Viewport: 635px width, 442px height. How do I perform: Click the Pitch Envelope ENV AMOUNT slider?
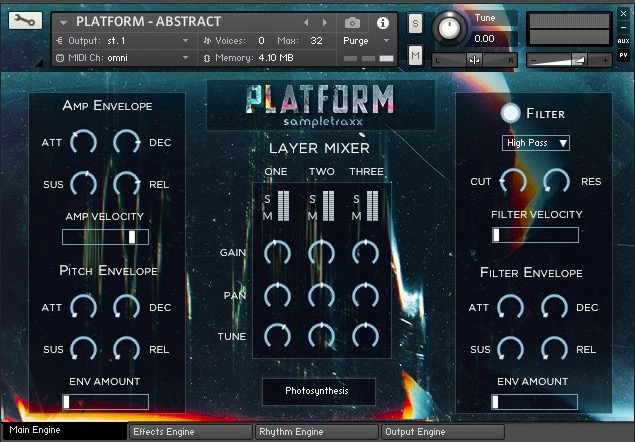point(105,402)
